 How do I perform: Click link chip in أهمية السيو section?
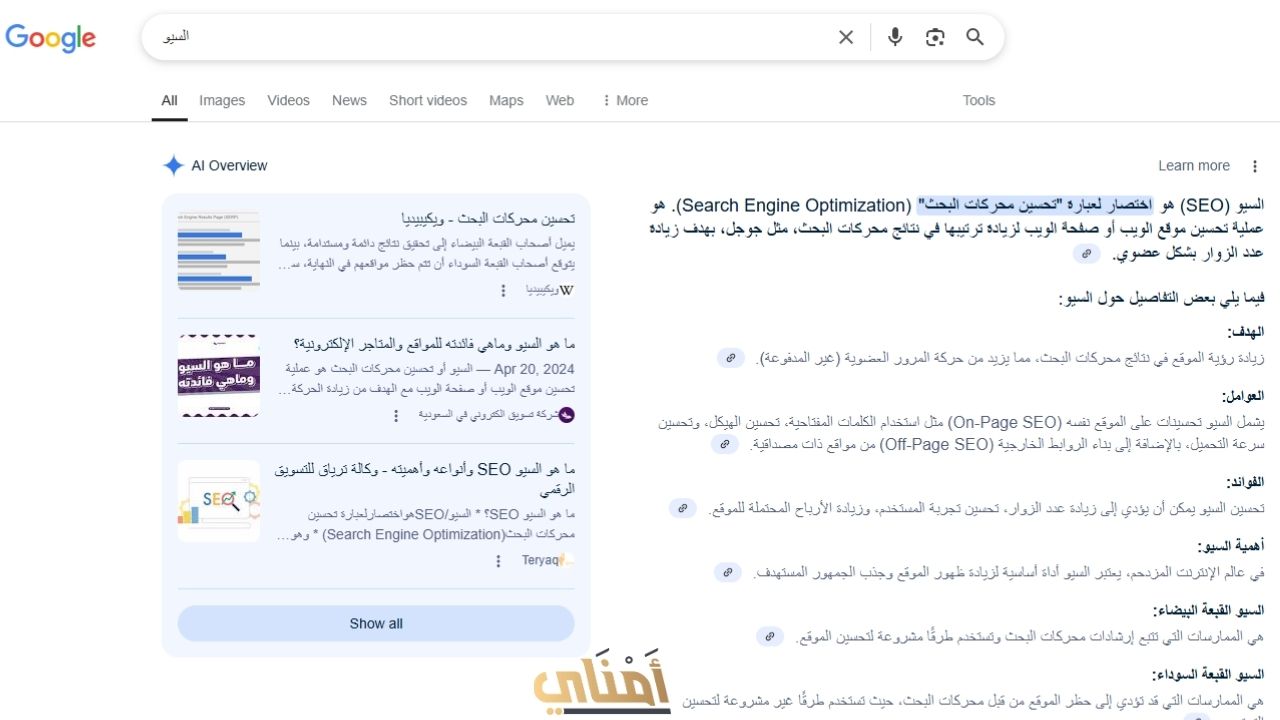coord(728,572)
